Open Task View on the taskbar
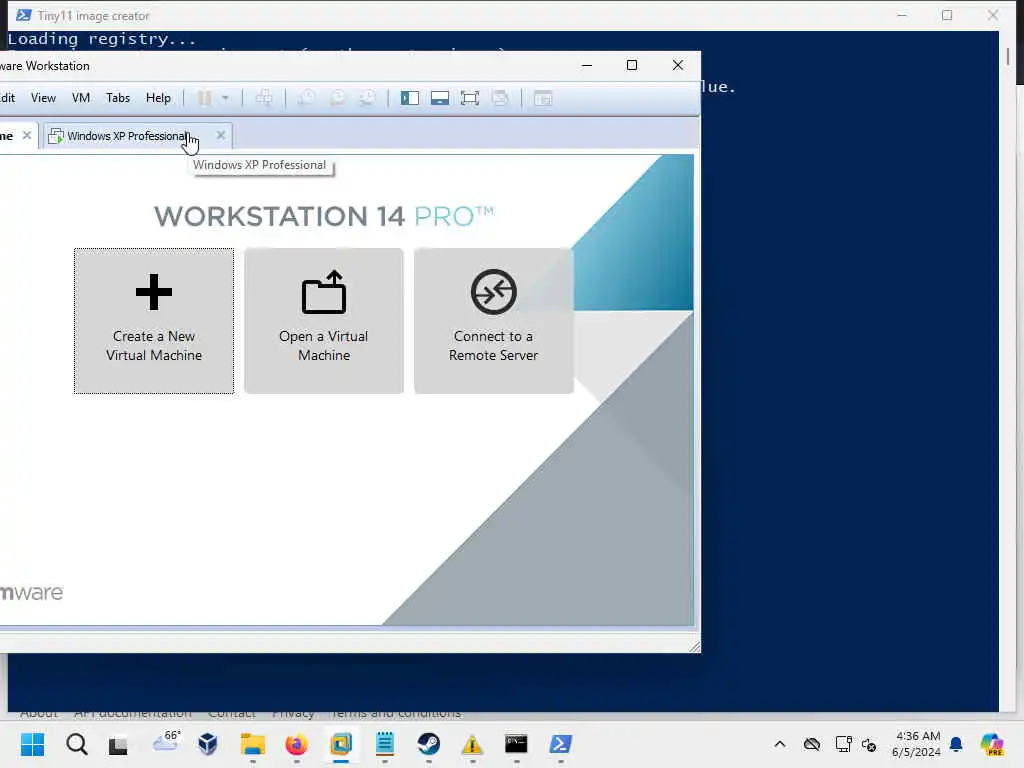Viewport: 1024px width, 768px height. [118, 744]
